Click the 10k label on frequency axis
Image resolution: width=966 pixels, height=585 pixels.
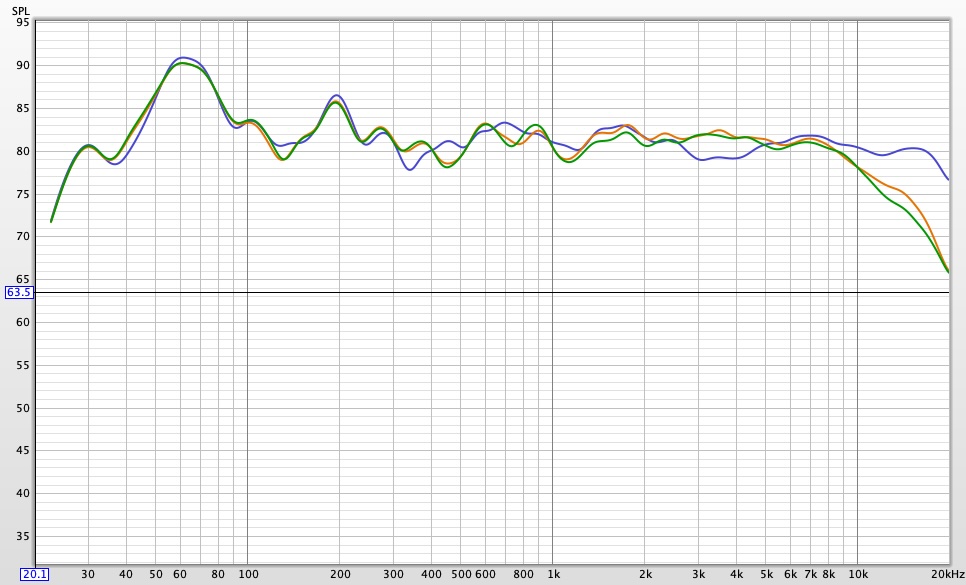(x=858, y=575)
